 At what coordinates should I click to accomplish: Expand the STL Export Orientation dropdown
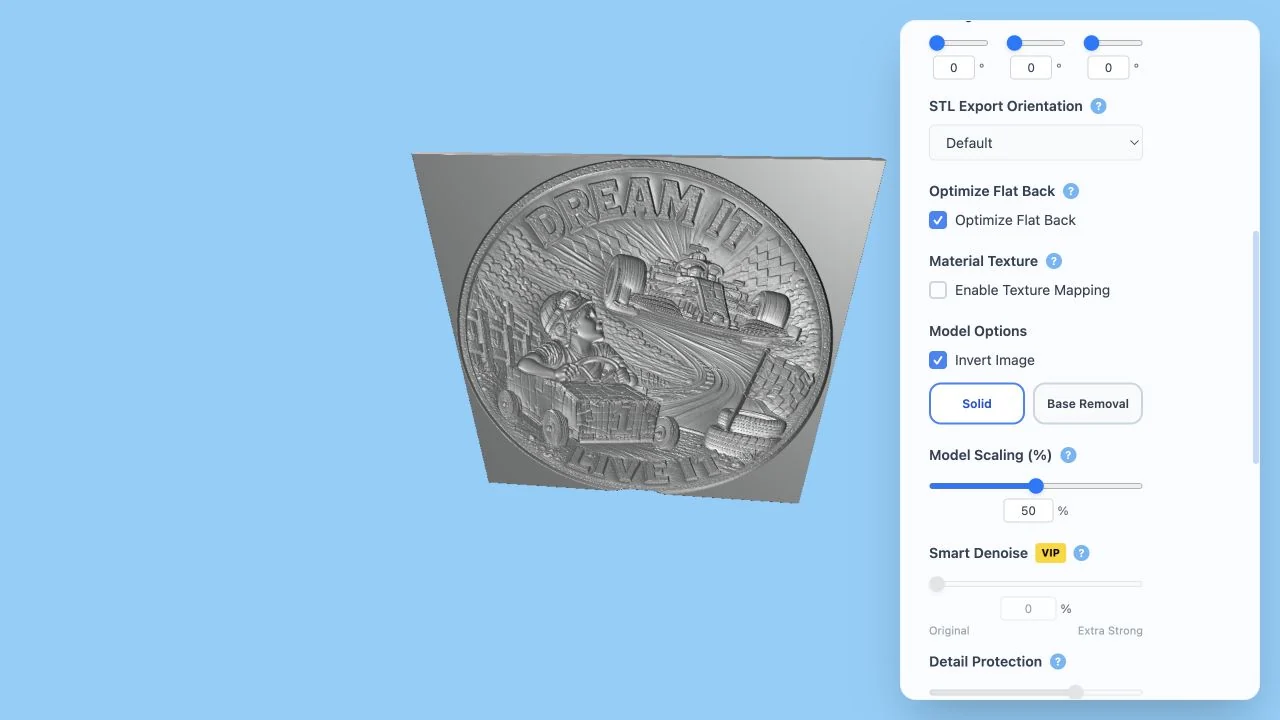pyautogui.click(x=1036, y=143)
